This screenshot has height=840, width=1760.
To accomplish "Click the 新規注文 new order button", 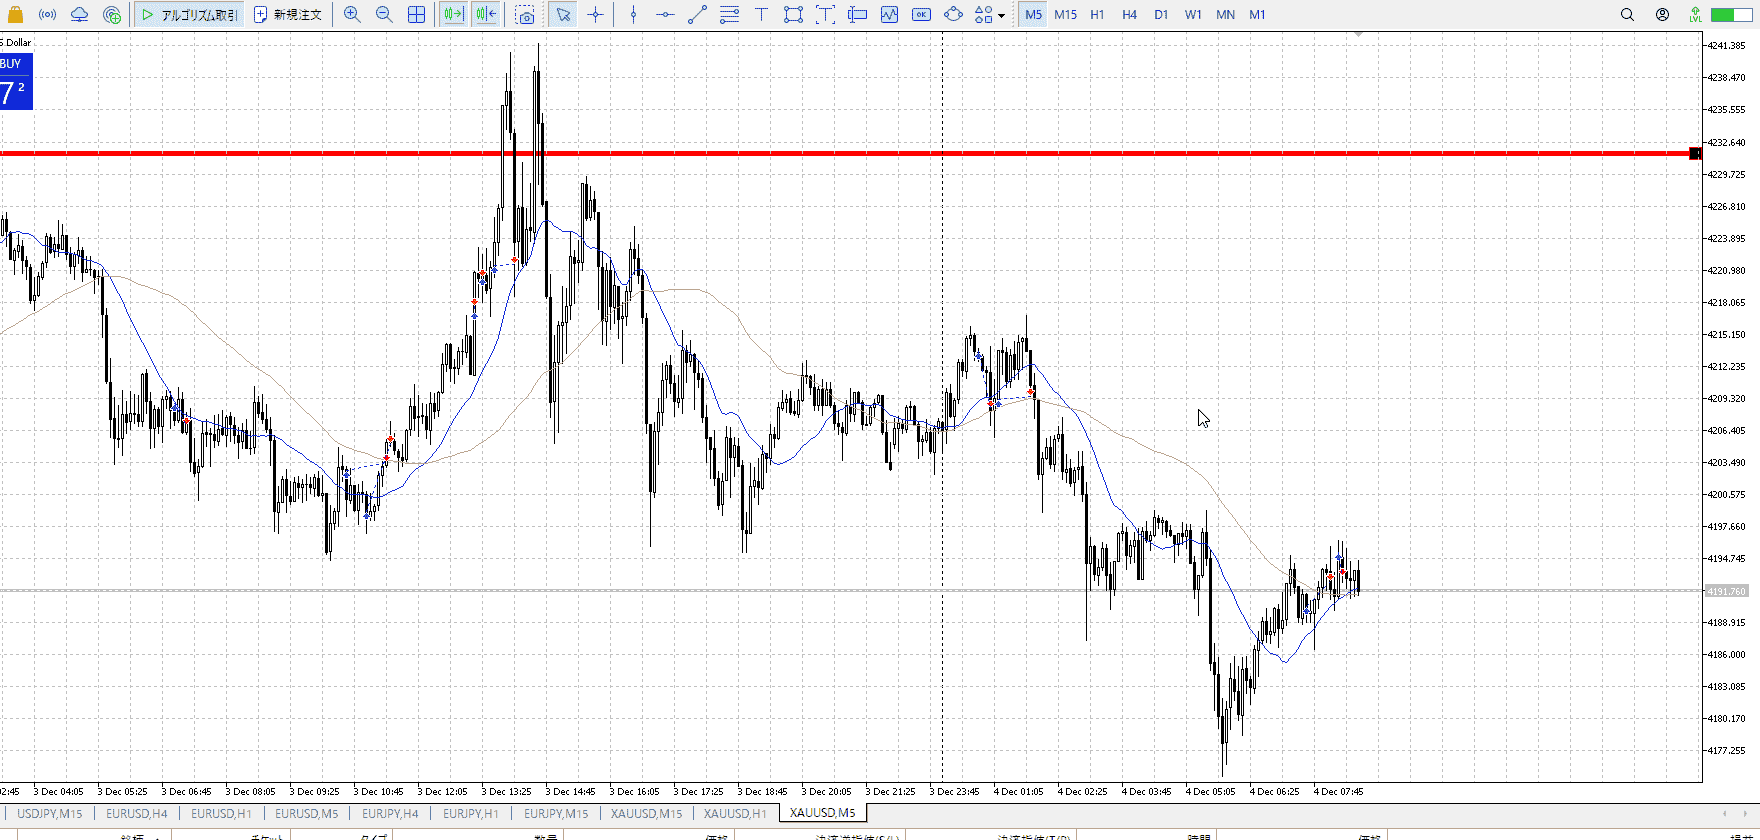I will pyautogui.click(x=288, y=15).
